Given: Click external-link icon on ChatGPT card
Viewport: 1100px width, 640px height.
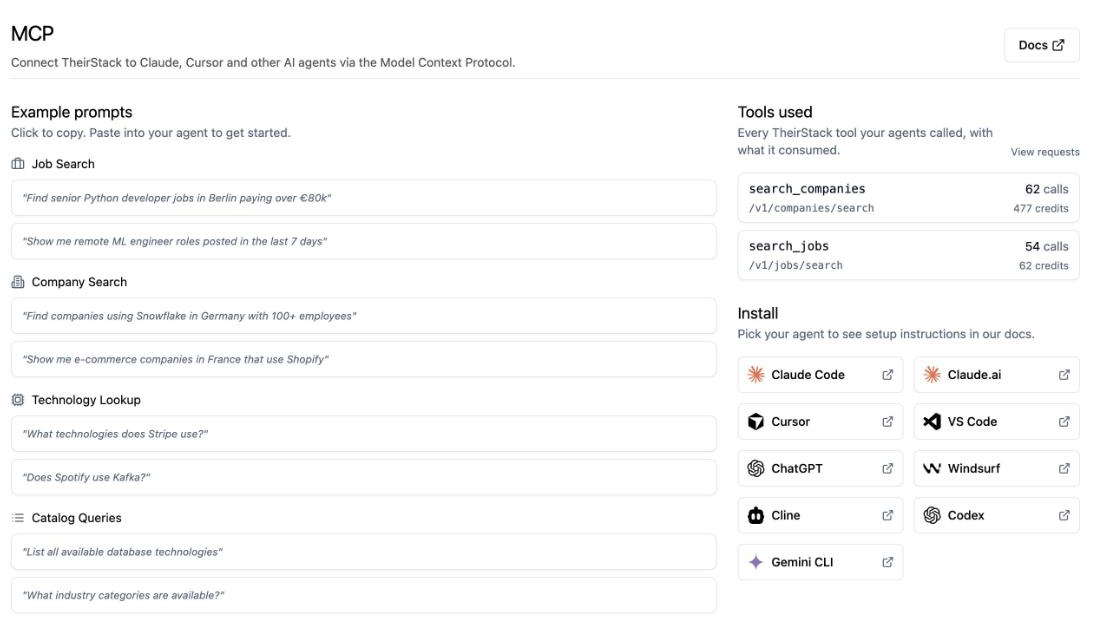Looking at the screenshot, I should coord(887,468).
